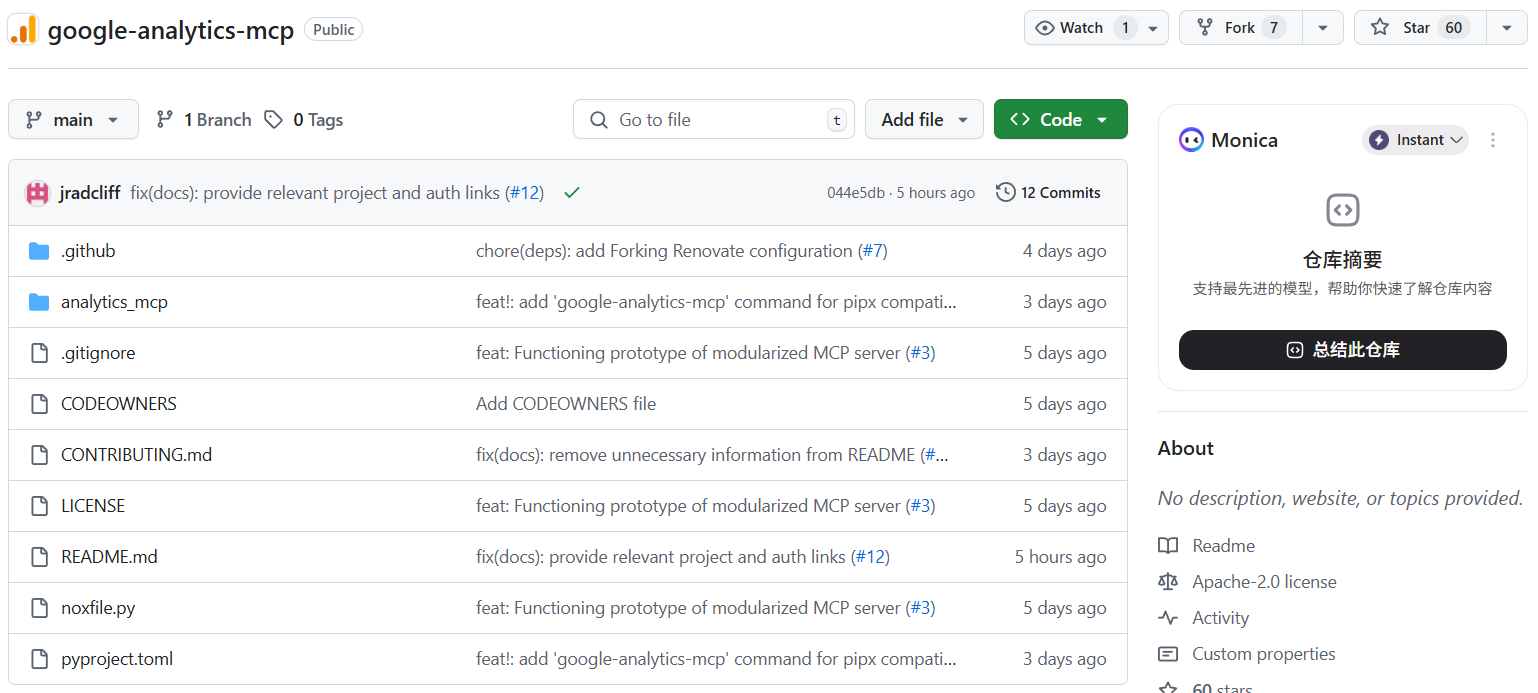Open Monica panel three-dot more options
The image size is (1538, 693).
pyautogui.click(x=1493, y=140)
